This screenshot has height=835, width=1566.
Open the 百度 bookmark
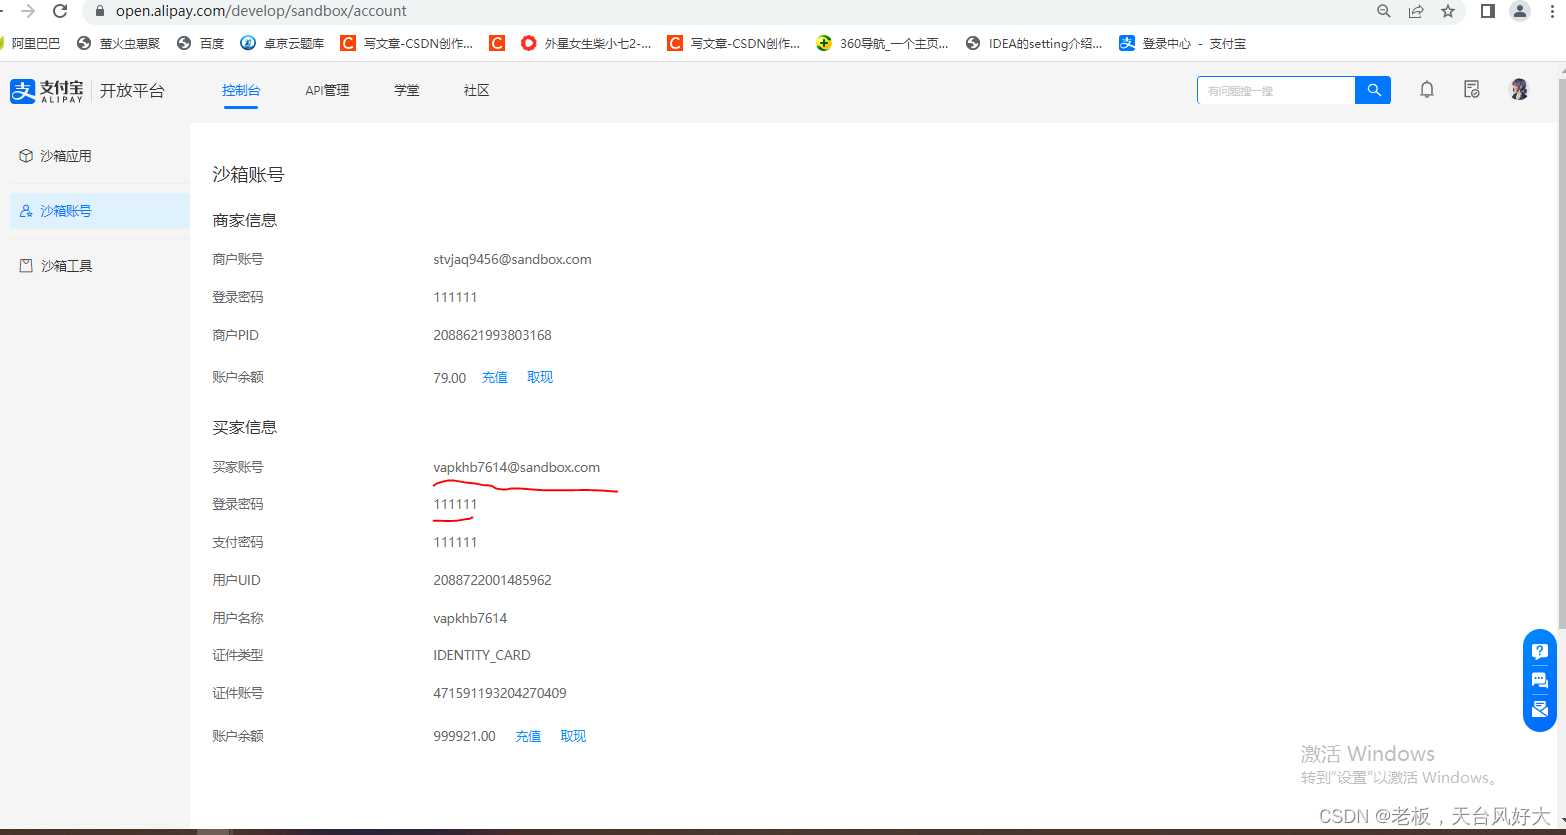[x=200, y=43]
